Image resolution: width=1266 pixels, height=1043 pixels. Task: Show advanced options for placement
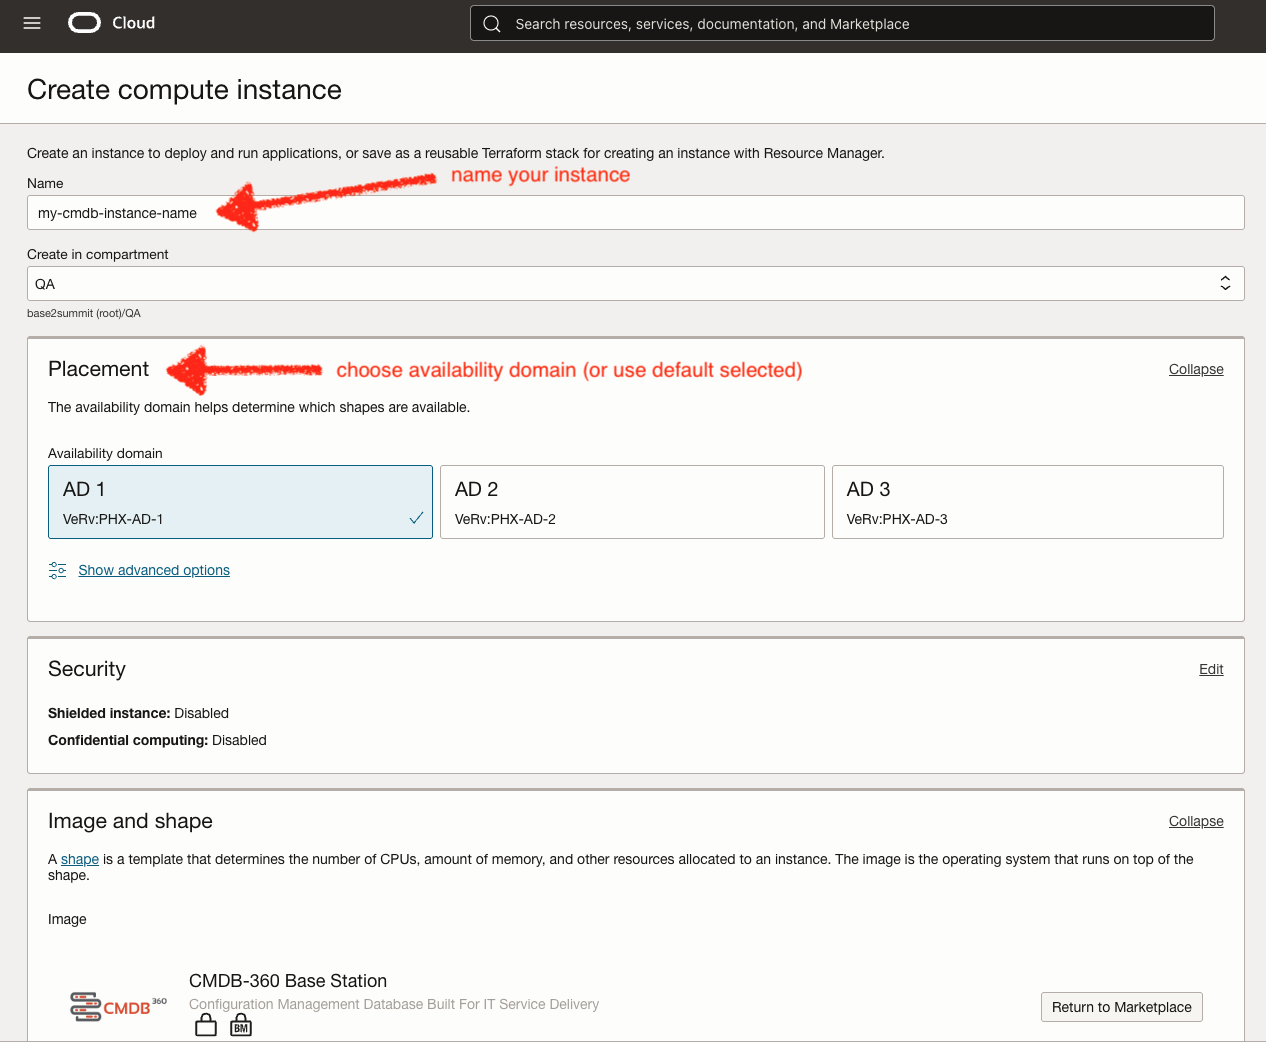click(x=154, y=570)
